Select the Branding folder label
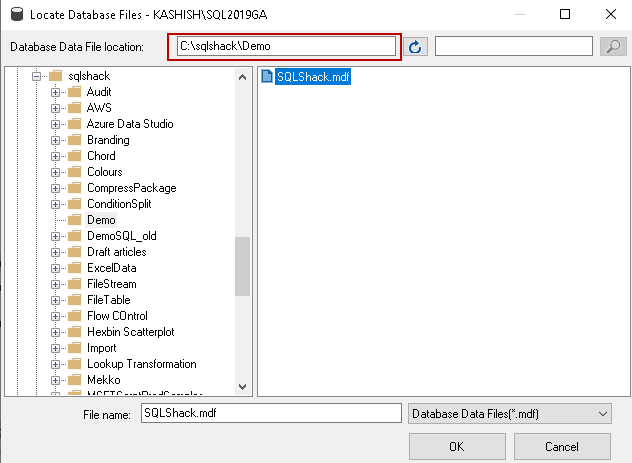 [x=108, y=140]
